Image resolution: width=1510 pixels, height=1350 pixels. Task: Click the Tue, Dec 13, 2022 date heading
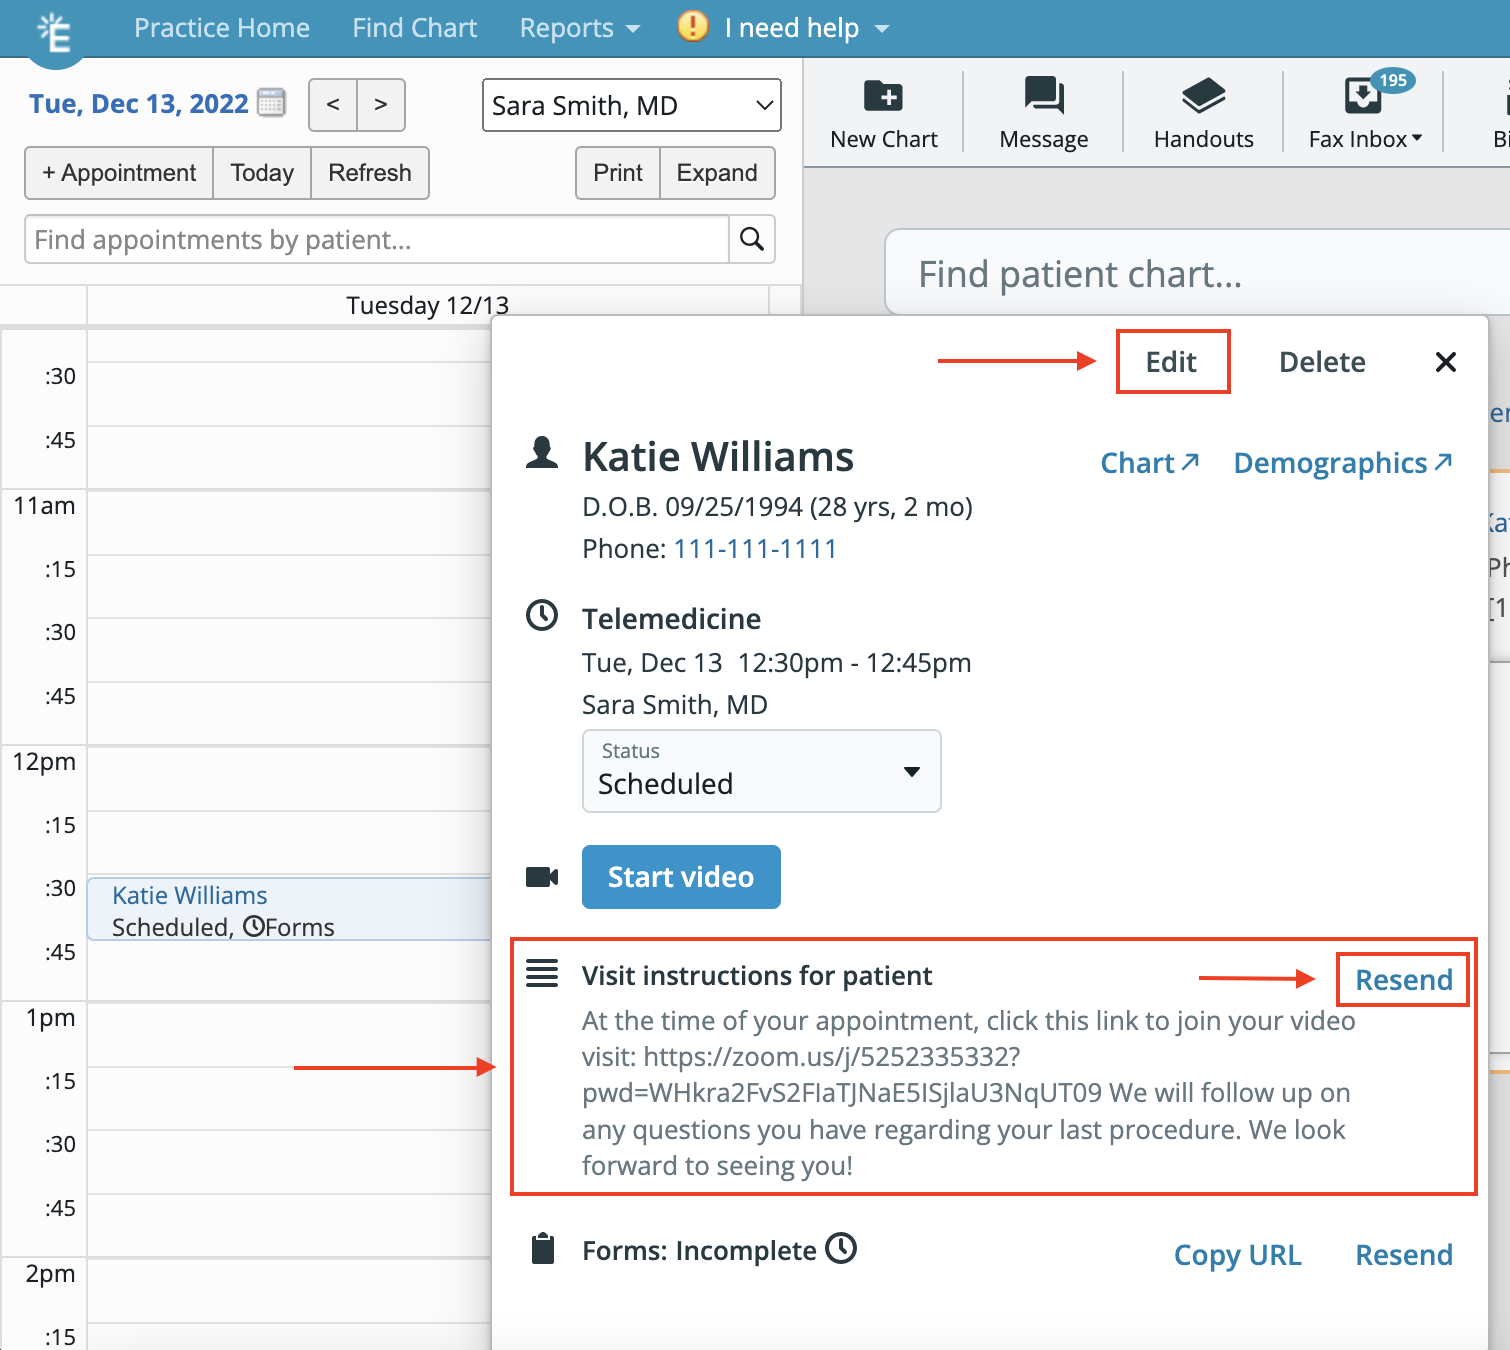coord(139,104)
